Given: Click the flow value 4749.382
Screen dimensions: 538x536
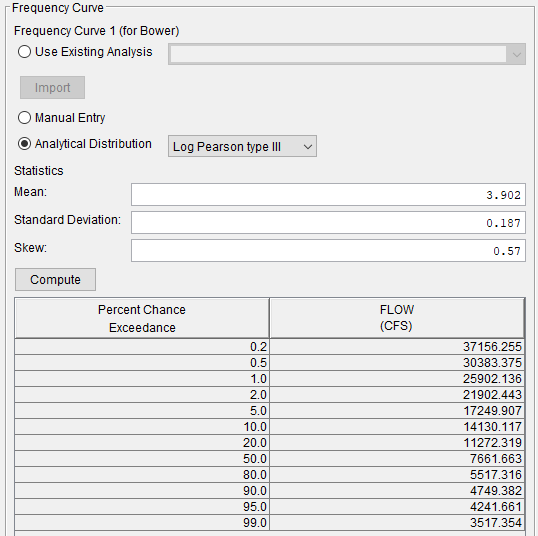Looking at the screenshot, I should (397, 491).
